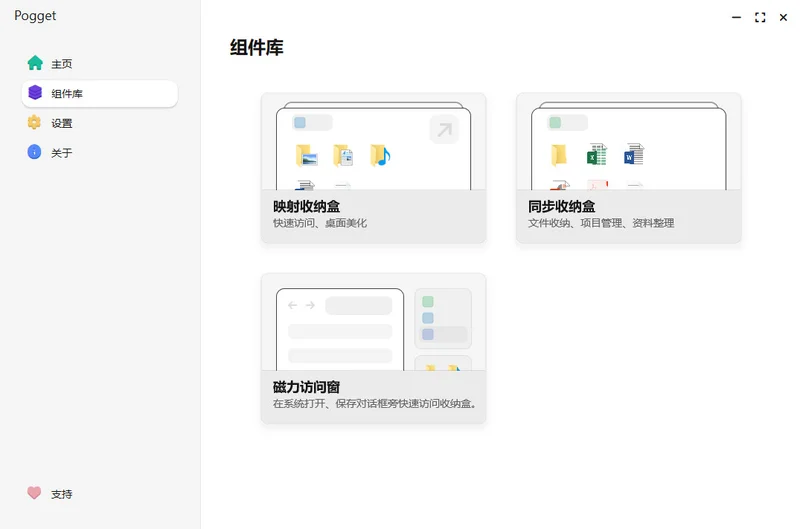Click the green home icon
800x529 pixels.
tap(35, 63)
